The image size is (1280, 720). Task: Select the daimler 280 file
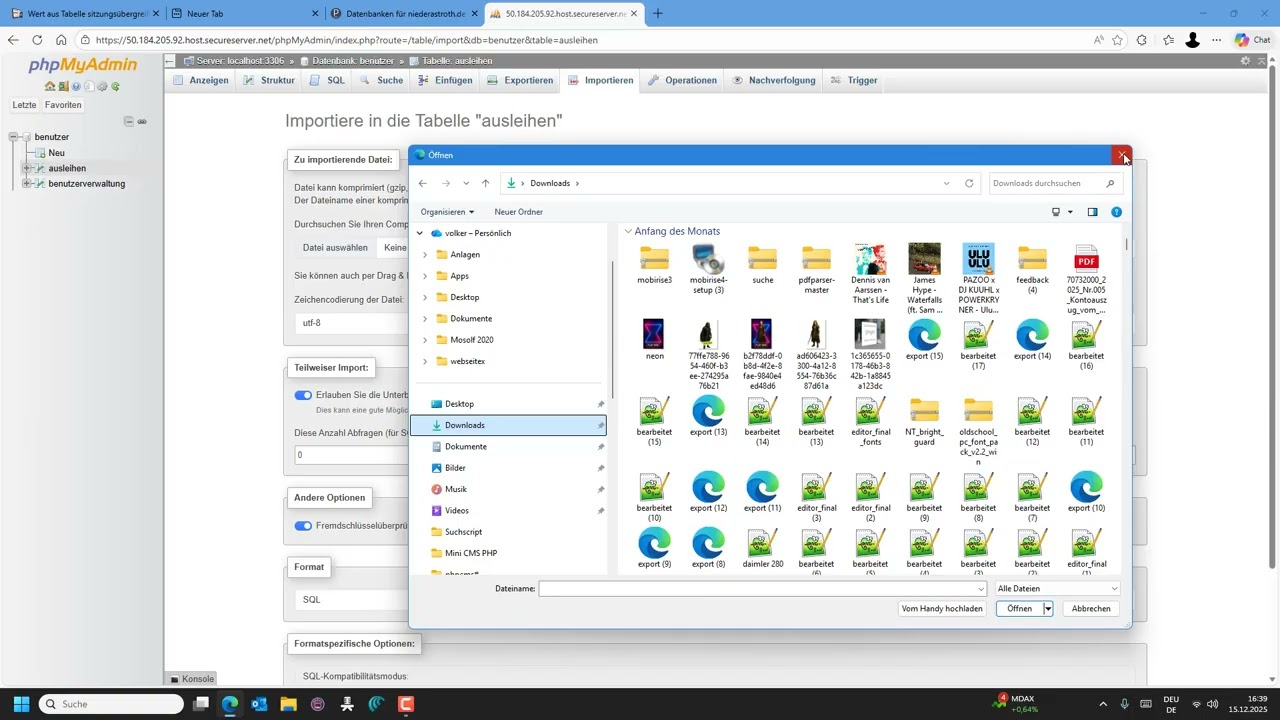point(762,548)
